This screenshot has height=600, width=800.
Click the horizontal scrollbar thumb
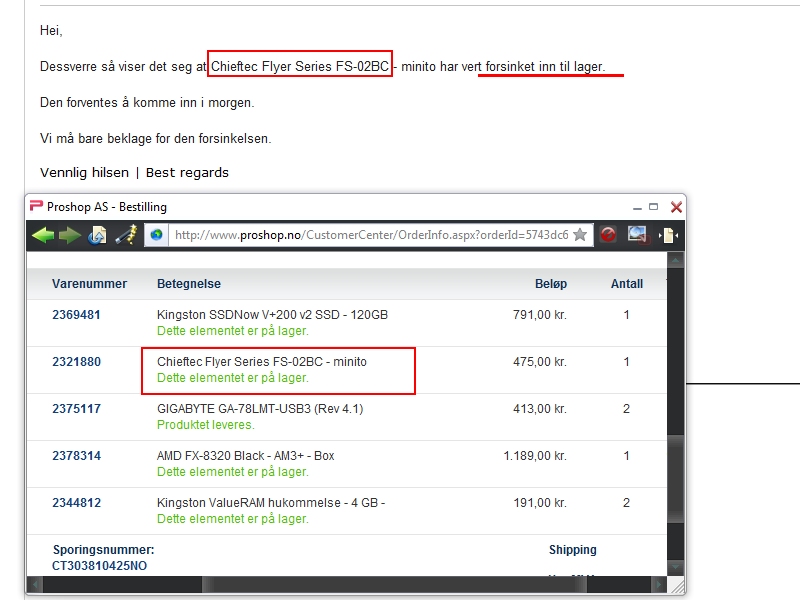point(394,585)
